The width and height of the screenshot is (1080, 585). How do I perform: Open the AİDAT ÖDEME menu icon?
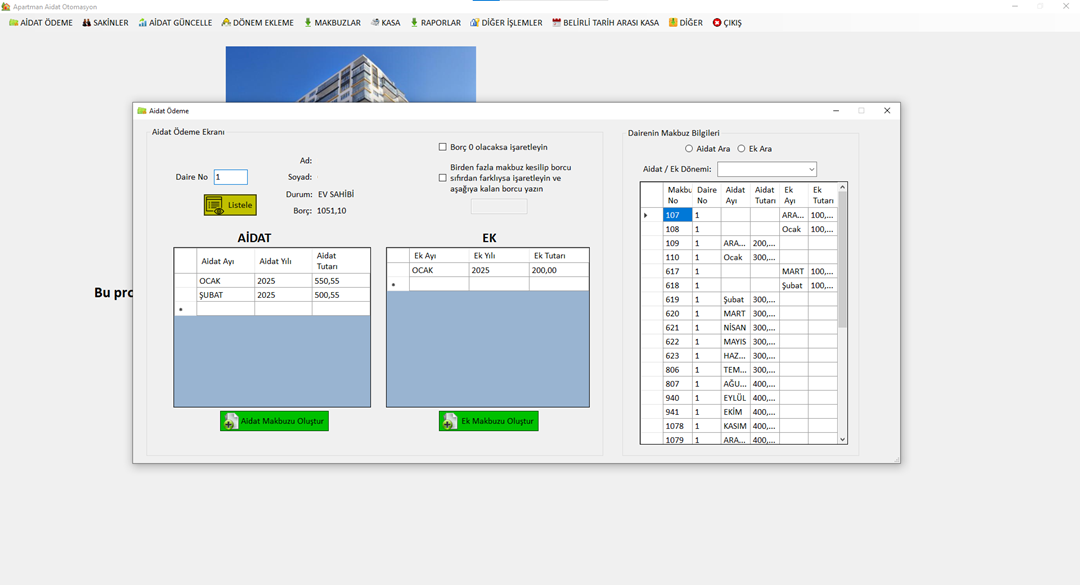point(14,23)
